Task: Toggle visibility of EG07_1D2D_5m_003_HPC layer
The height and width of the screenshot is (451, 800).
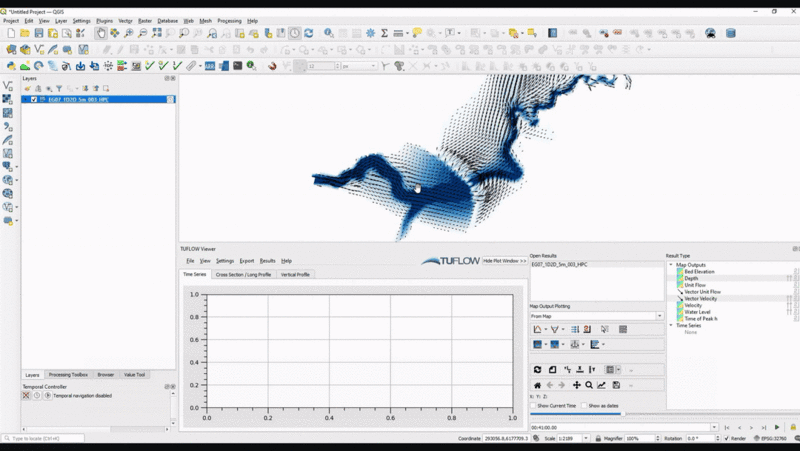Action: 34,100
